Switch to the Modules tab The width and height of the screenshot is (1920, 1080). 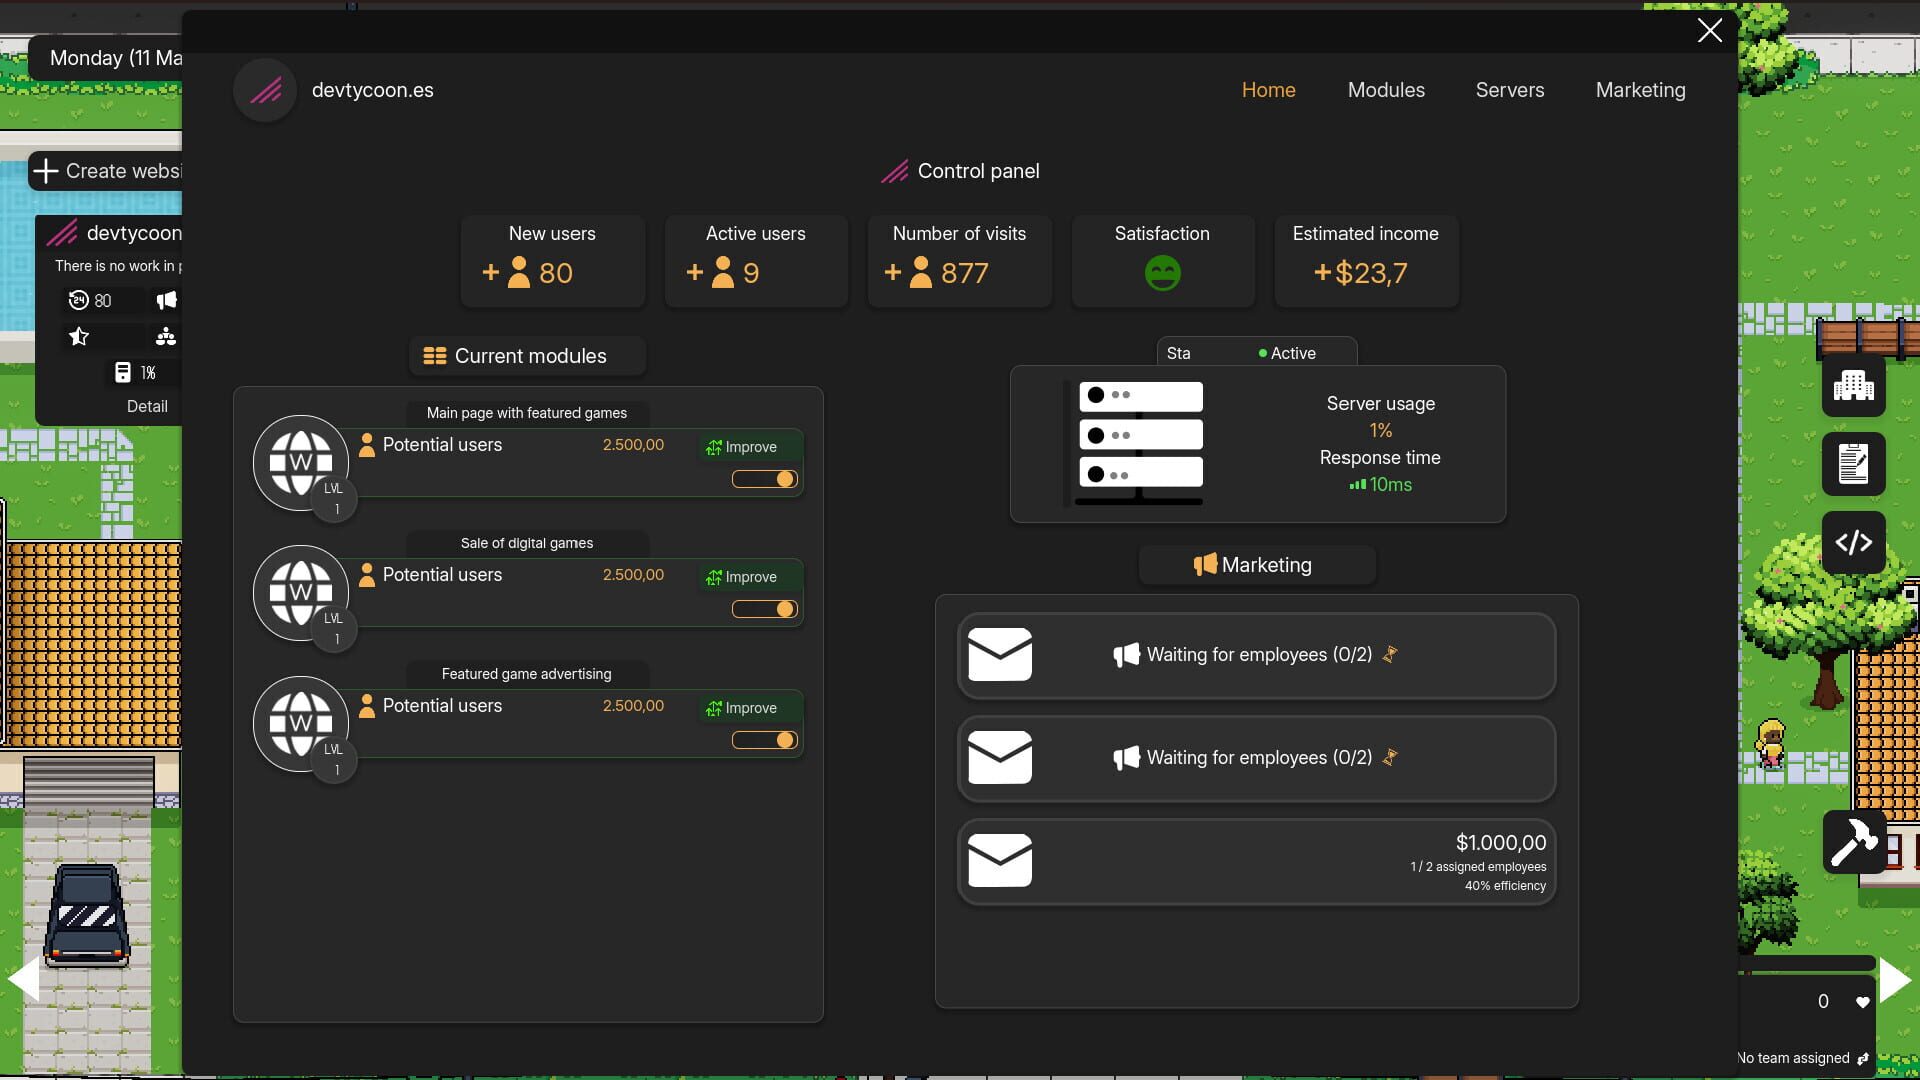[x=1386, y=90]
